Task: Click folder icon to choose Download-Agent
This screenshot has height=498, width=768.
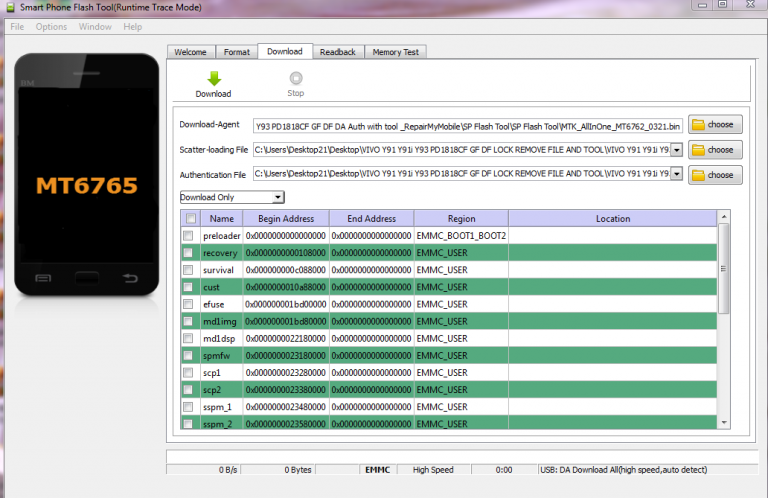Action: click(x=698, y=125)
